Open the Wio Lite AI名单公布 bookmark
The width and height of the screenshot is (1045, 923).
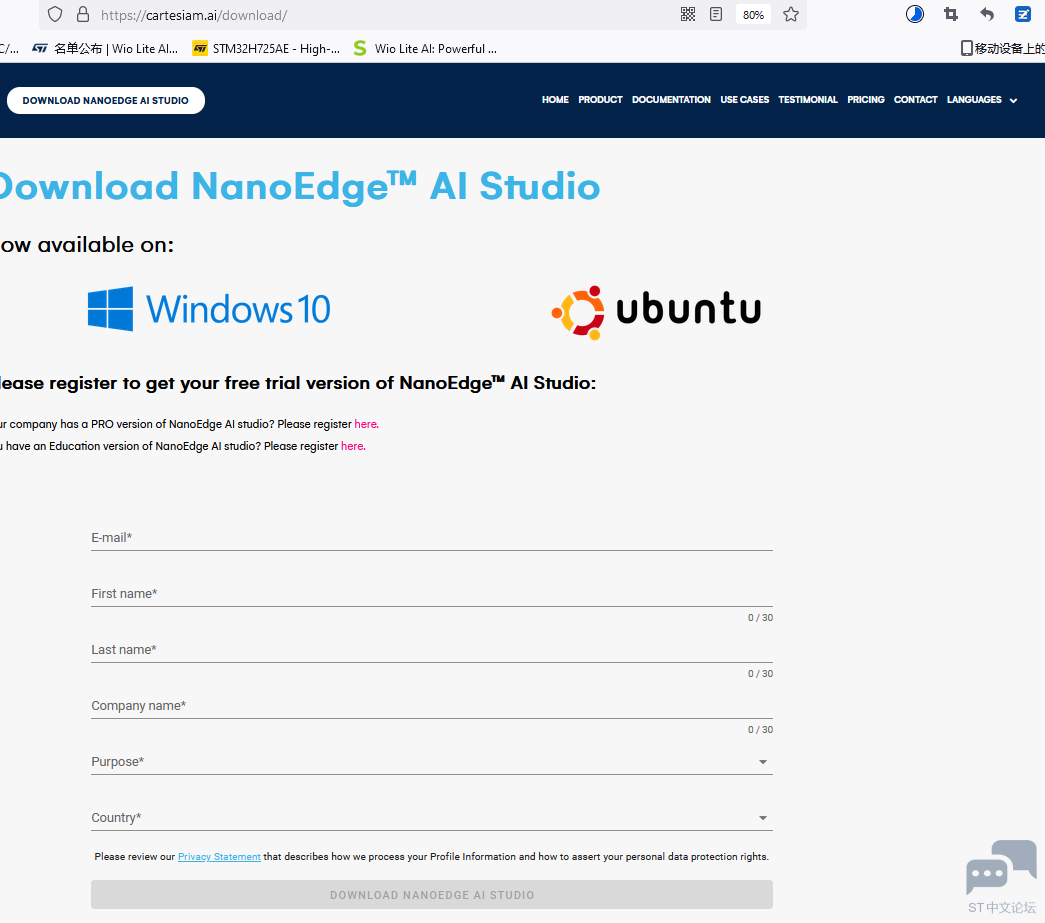click(105, 49)
